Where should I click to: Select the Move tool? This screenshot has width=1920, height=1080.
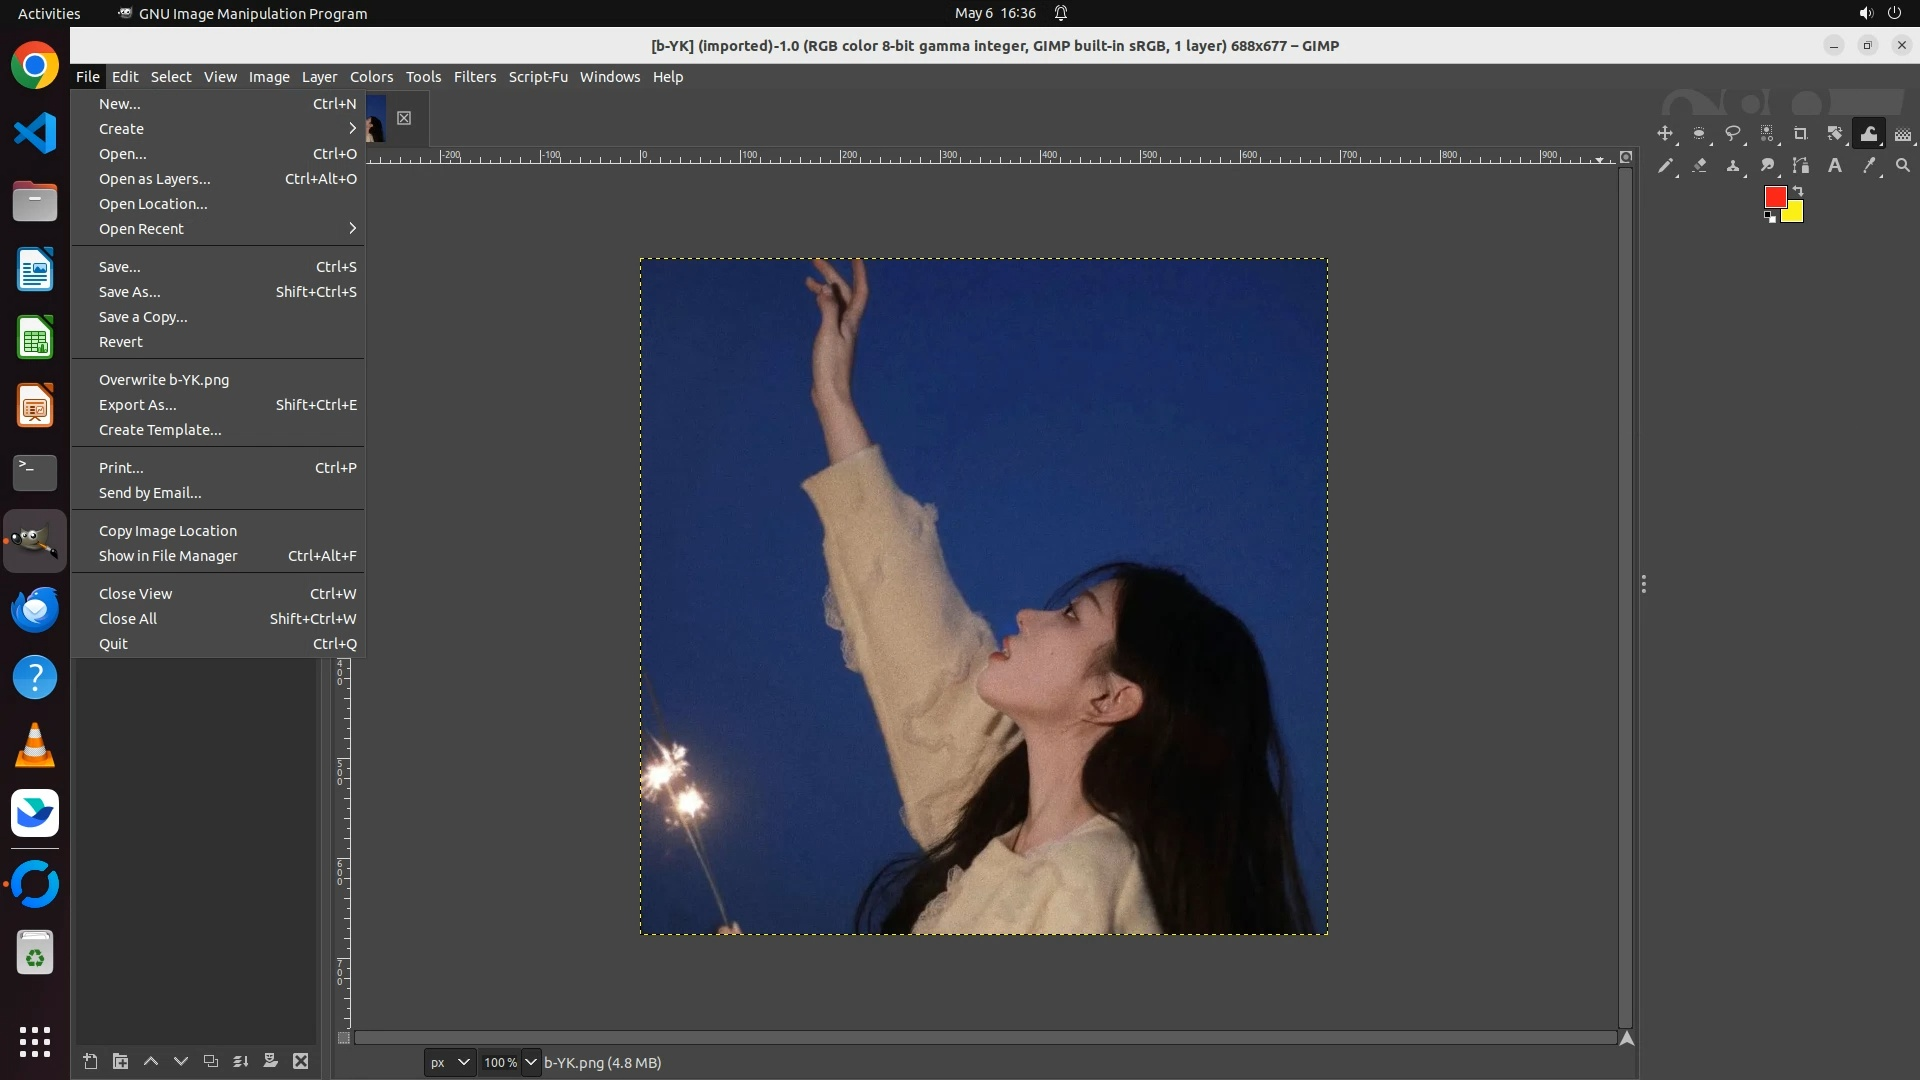pyautogui.click(x=1665, y=134)
